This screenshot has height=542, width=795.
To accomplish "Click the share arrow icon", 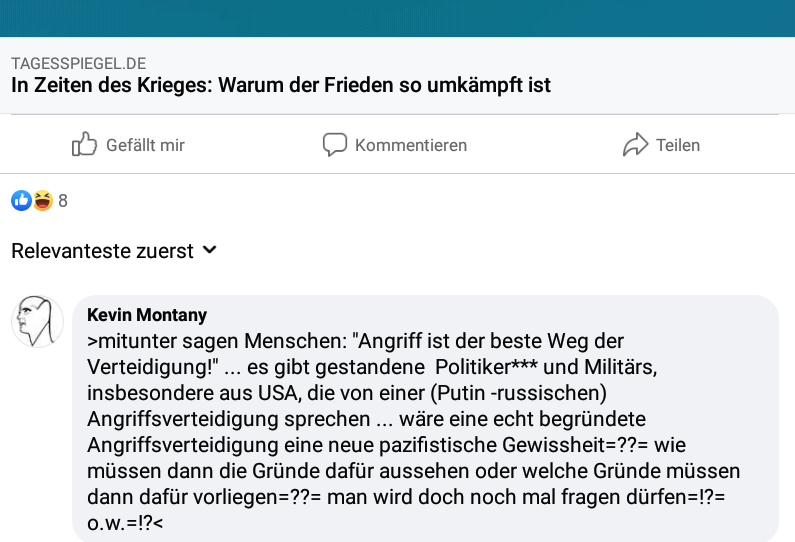I will [x=635, y=144].
